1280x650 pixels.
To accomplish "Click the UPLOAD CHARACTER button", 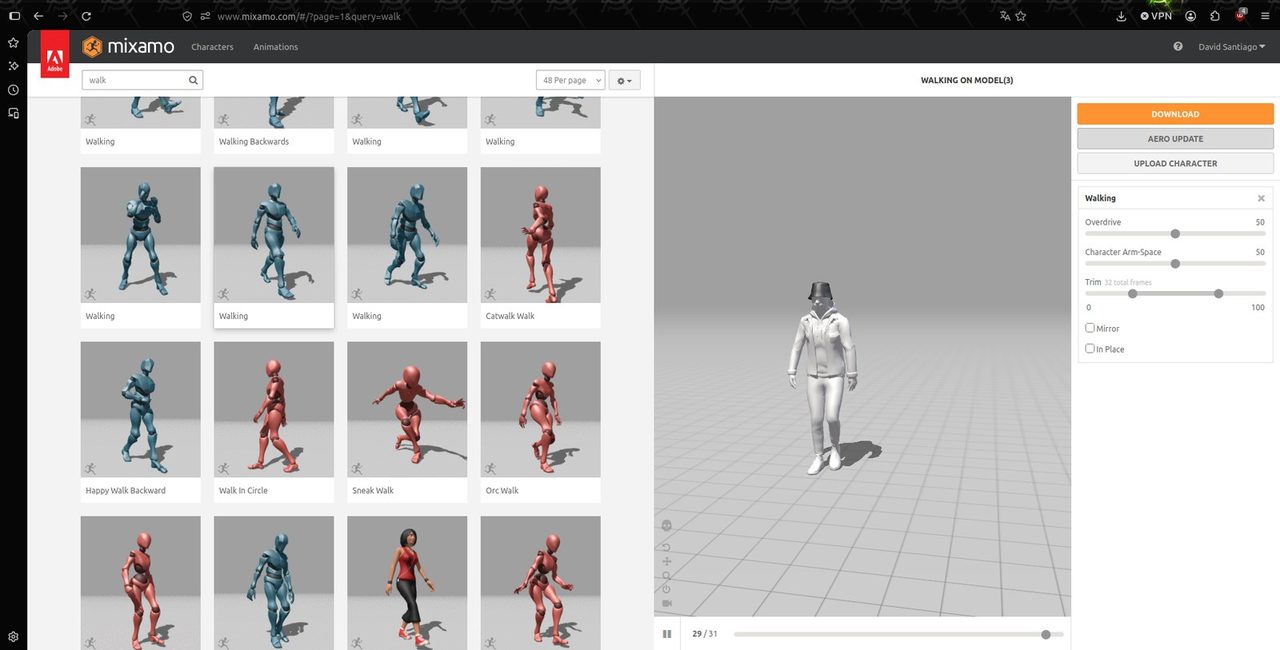I will [x=1175, y=163].
